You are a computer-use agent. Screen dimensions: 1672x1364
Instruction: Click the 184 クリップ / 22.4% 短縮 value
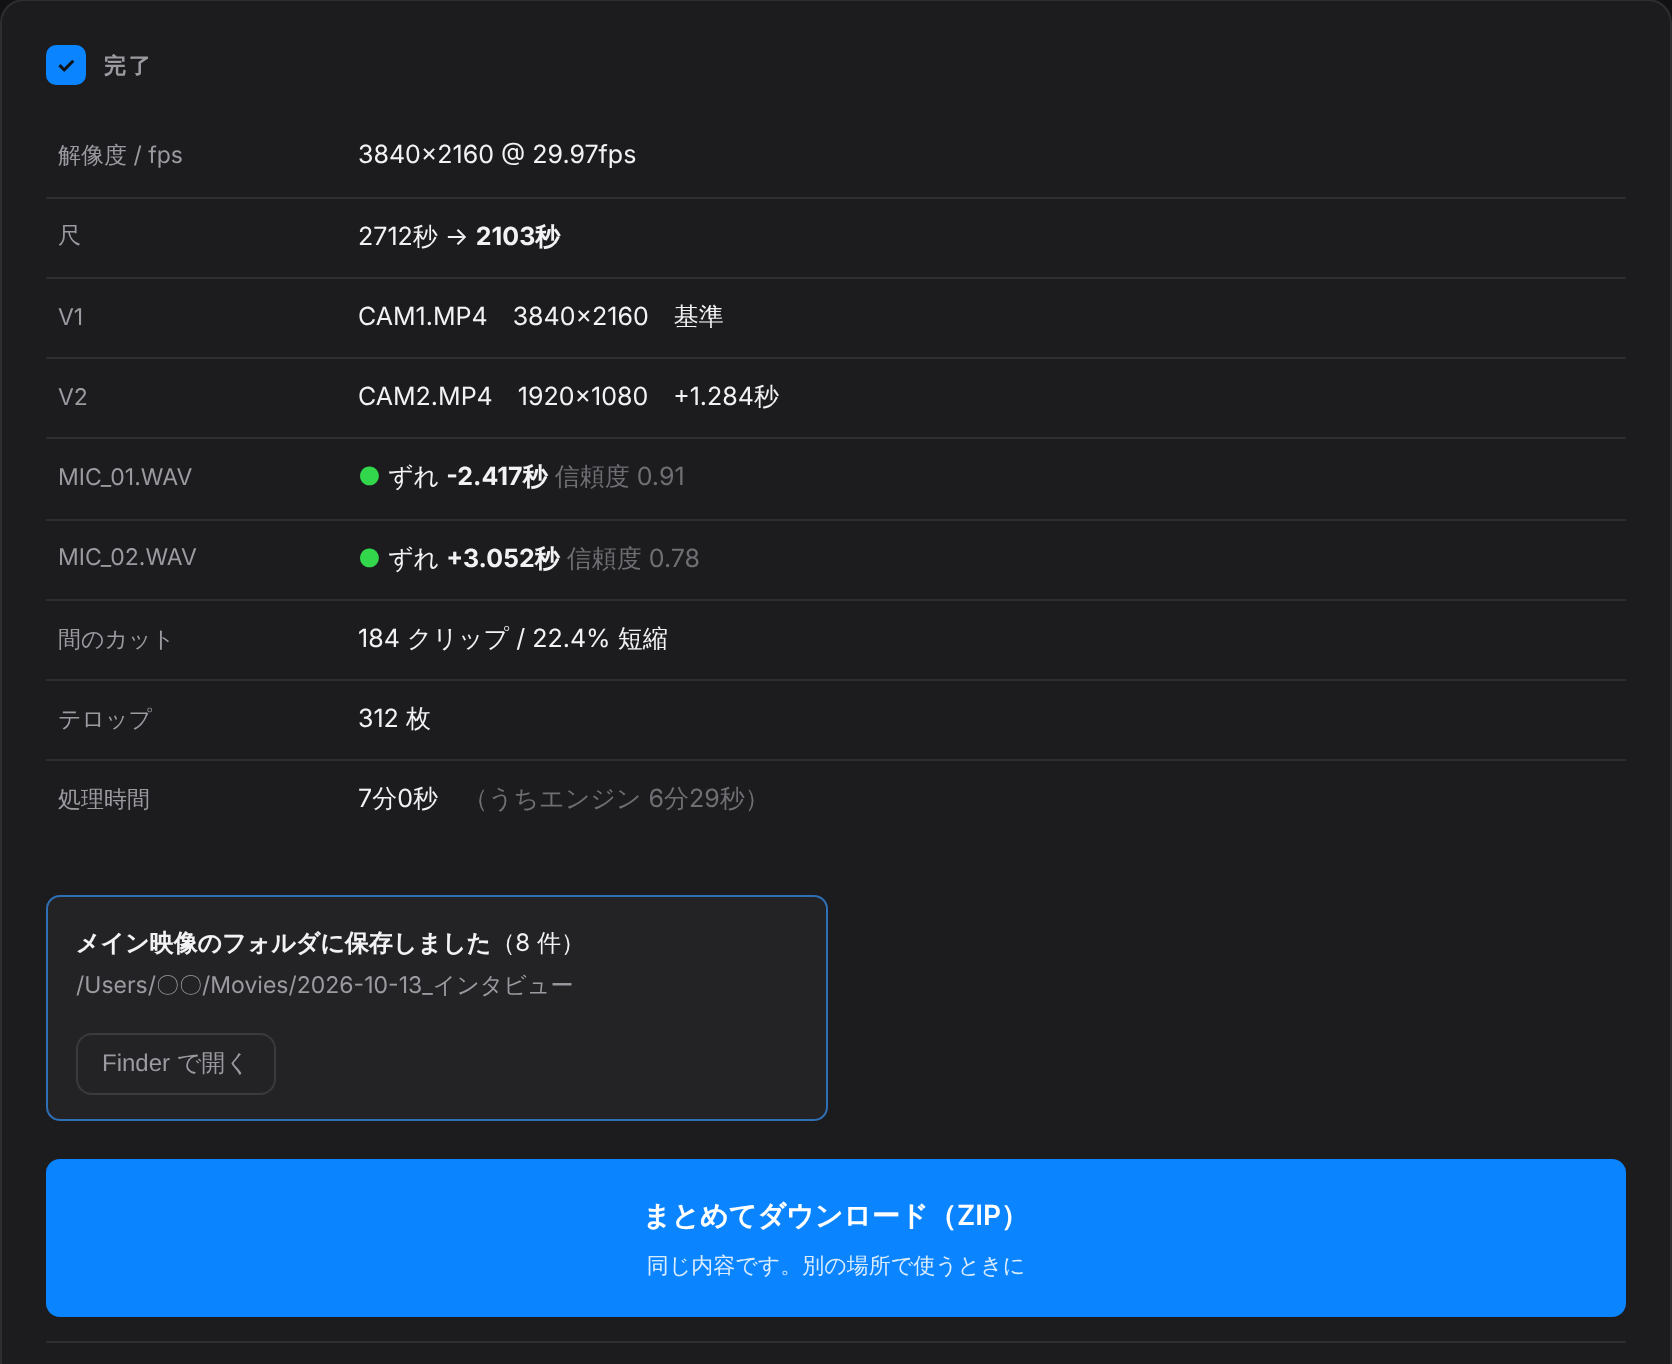tap(513, 639)
